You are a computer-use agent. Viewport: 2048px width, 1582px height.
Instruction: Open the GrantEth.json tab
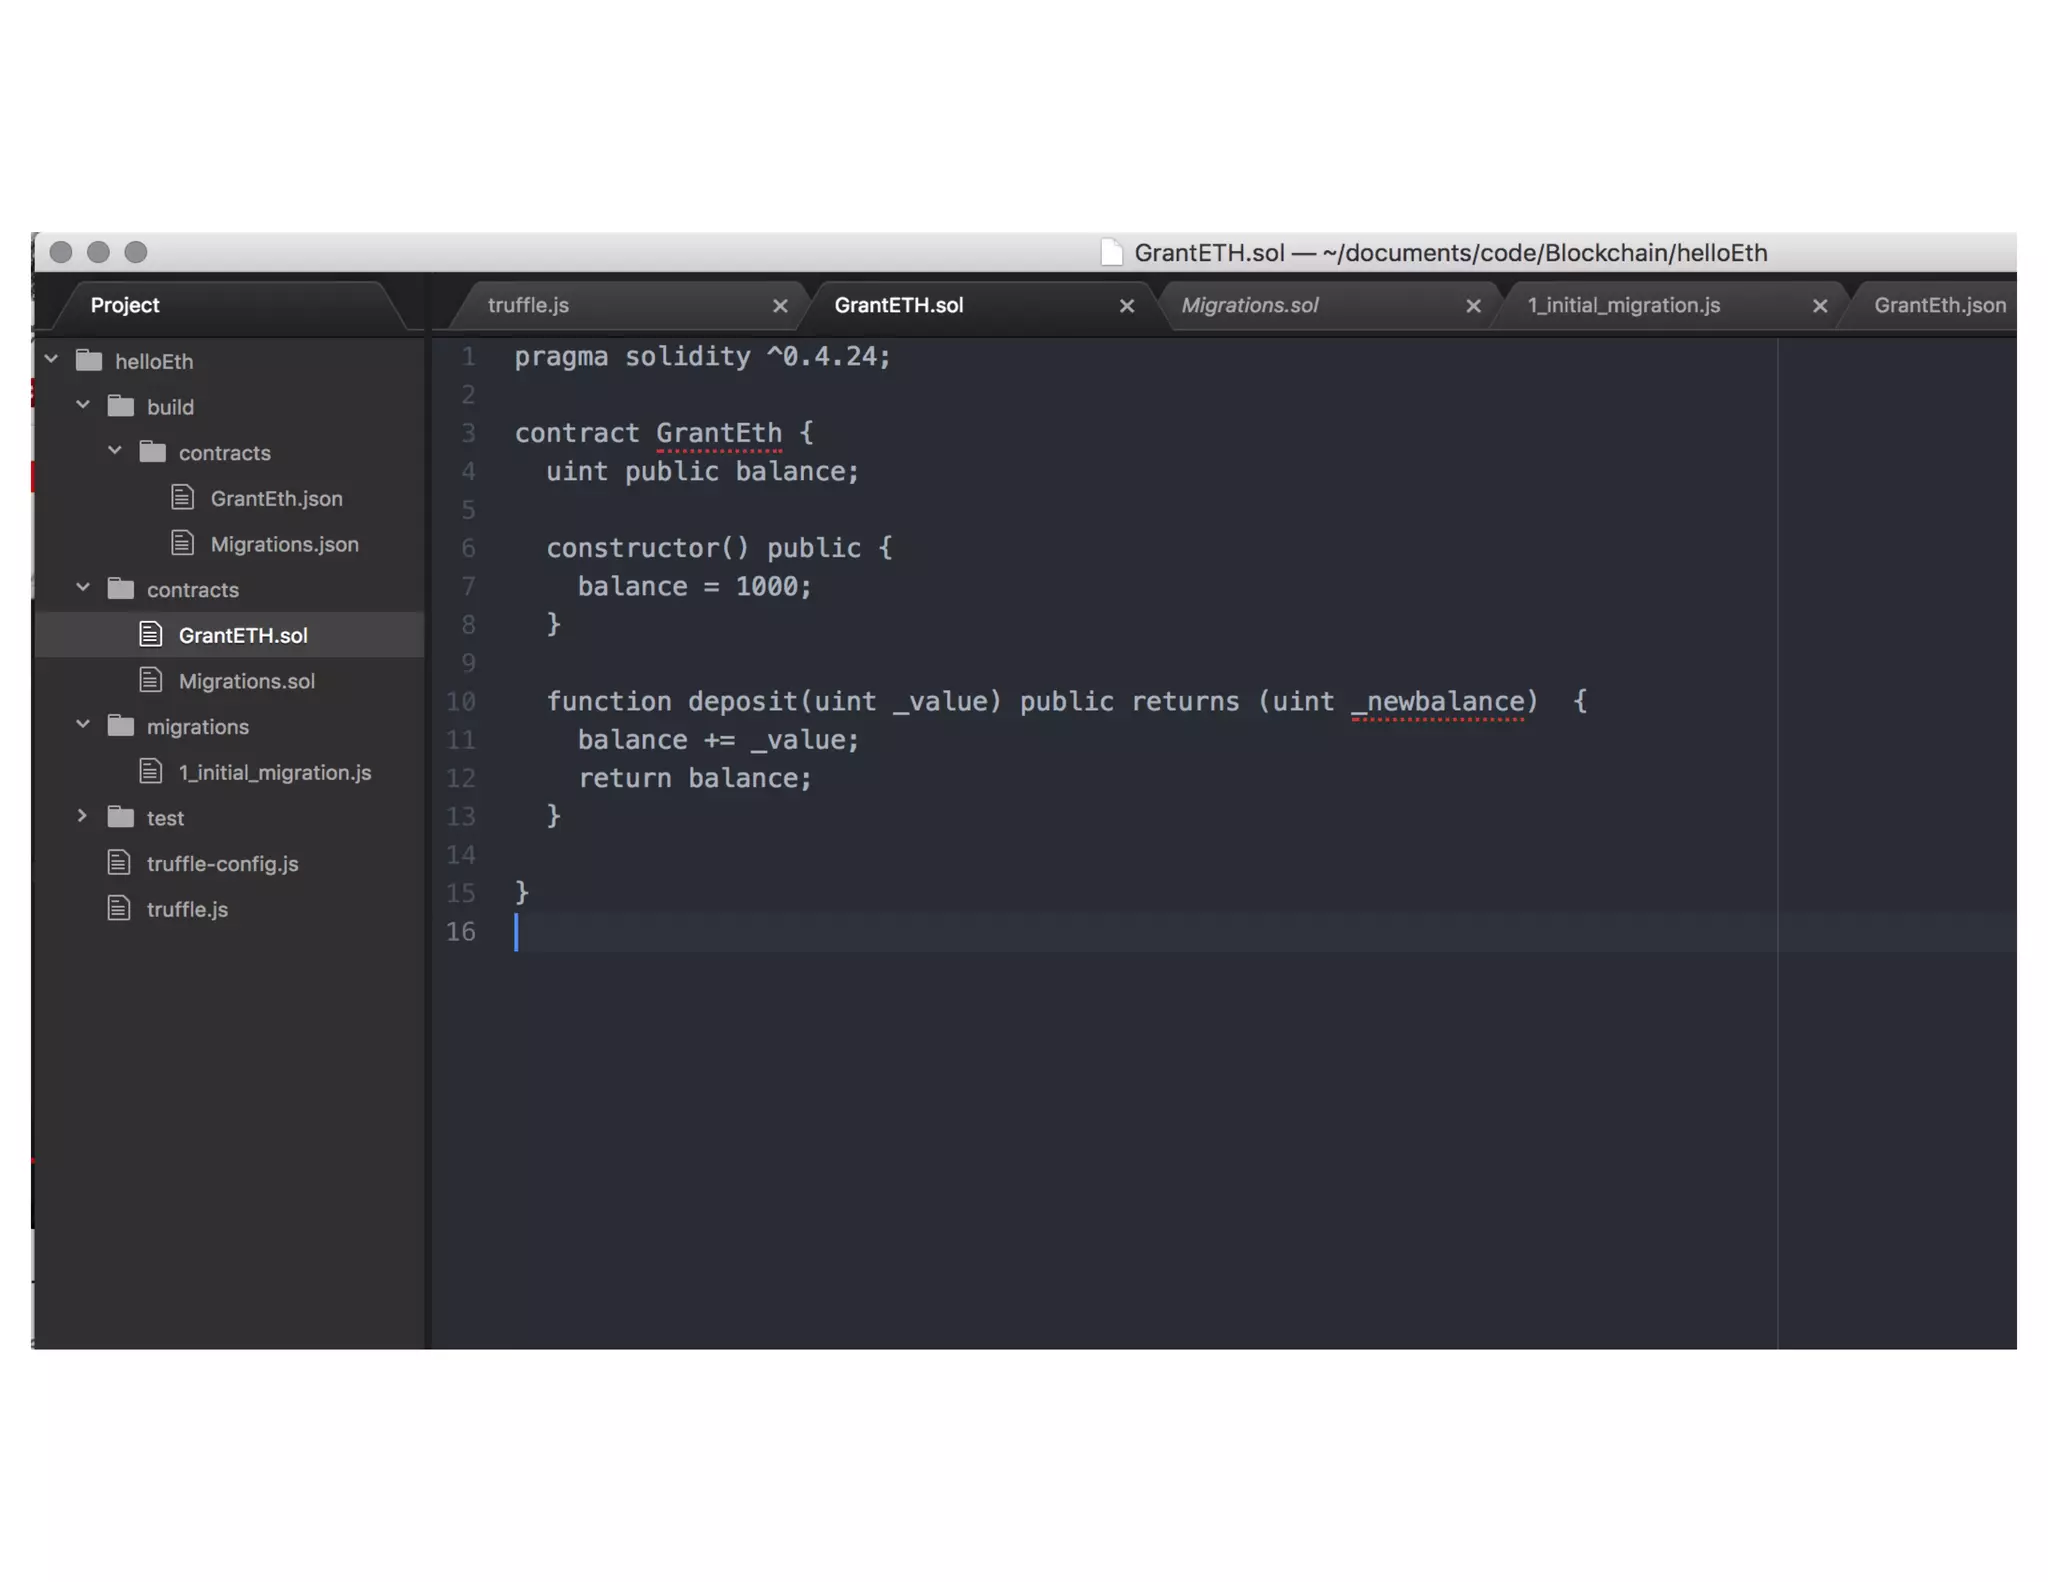pos(1938,306)
